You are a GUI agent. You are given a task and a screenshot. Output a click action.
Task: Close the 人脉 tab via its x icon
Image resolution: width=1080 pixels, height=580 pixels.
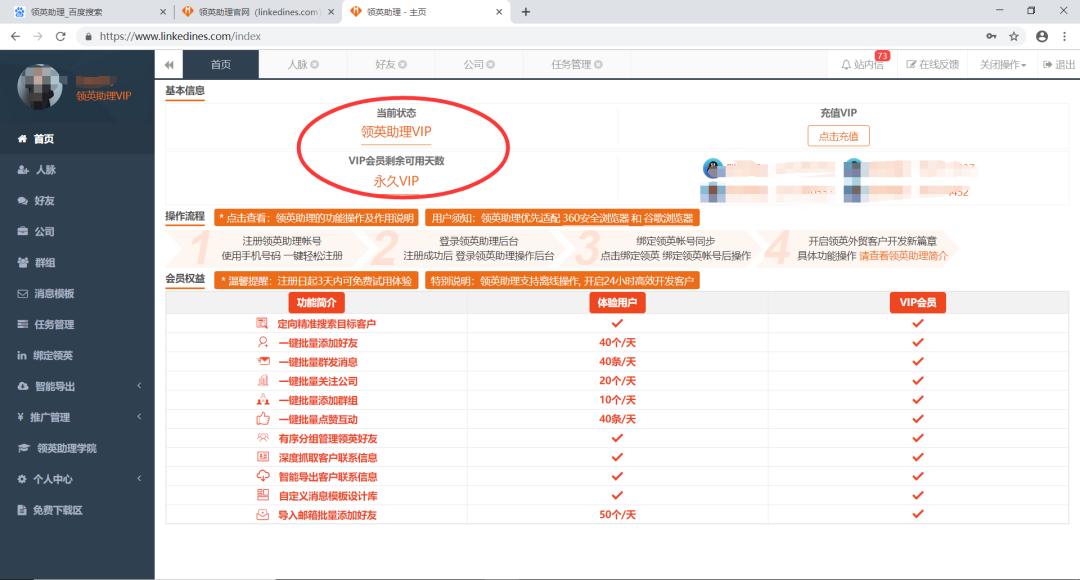(315, 65)
